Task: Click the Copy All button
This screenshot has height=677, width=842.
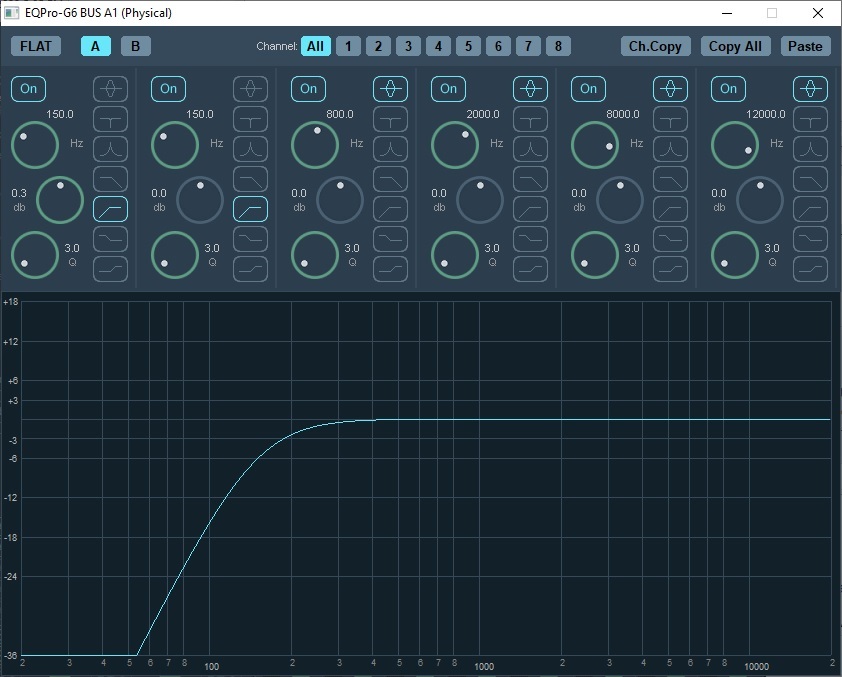Action: click(735, 45)
